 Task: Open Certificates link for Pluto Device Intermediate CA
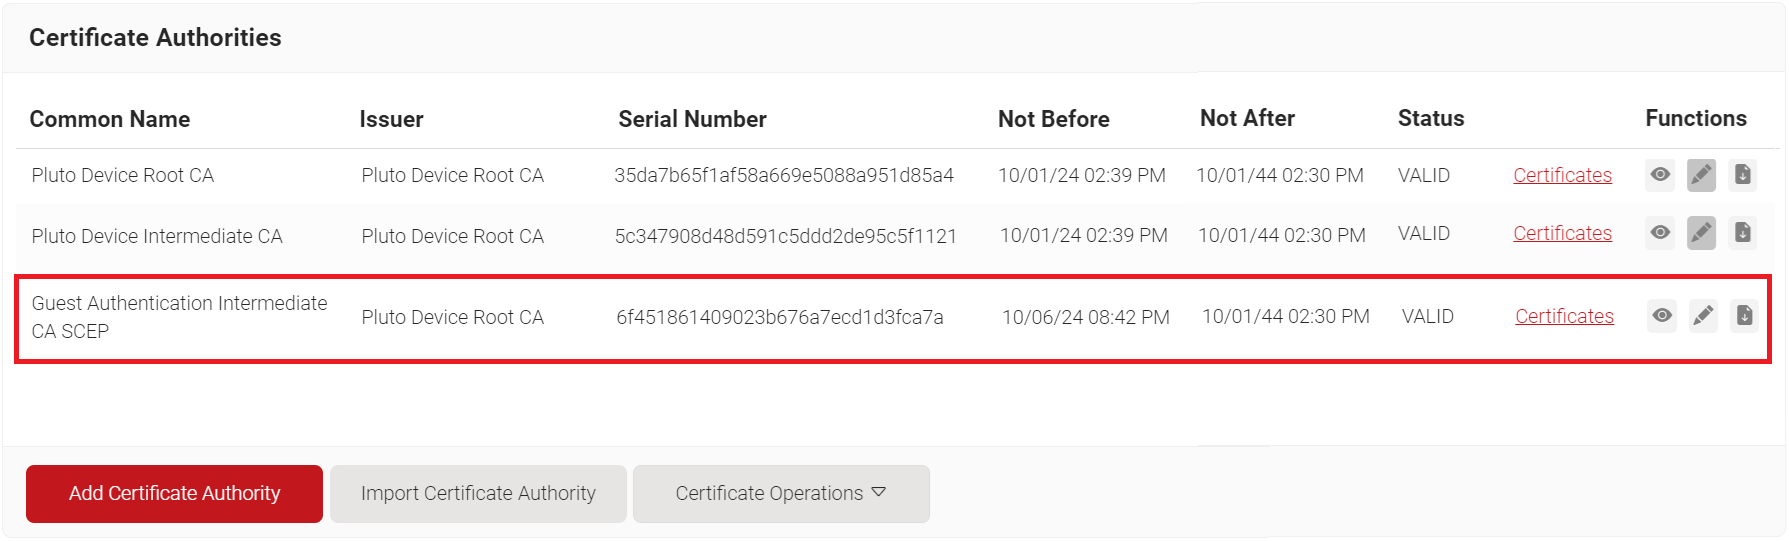coord(1562,233)
